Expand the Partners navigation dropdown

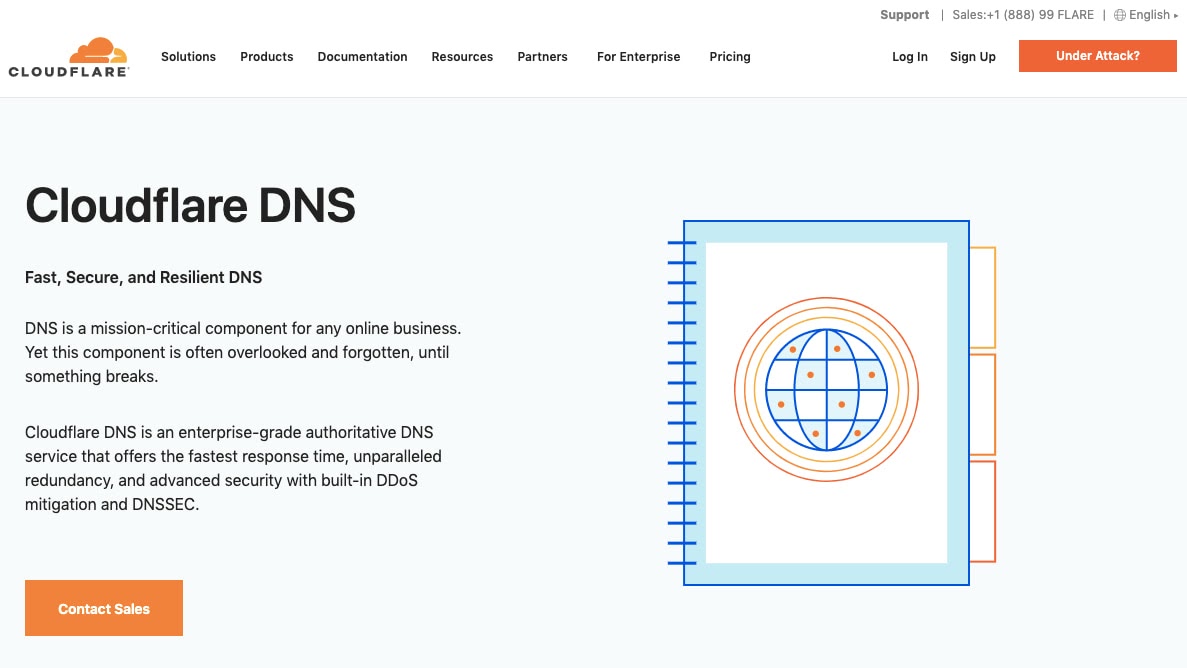click(542, 56)
